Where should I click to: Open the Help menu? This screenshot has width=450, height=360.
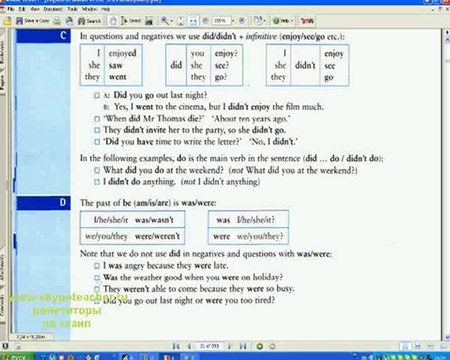click(105, 9)
